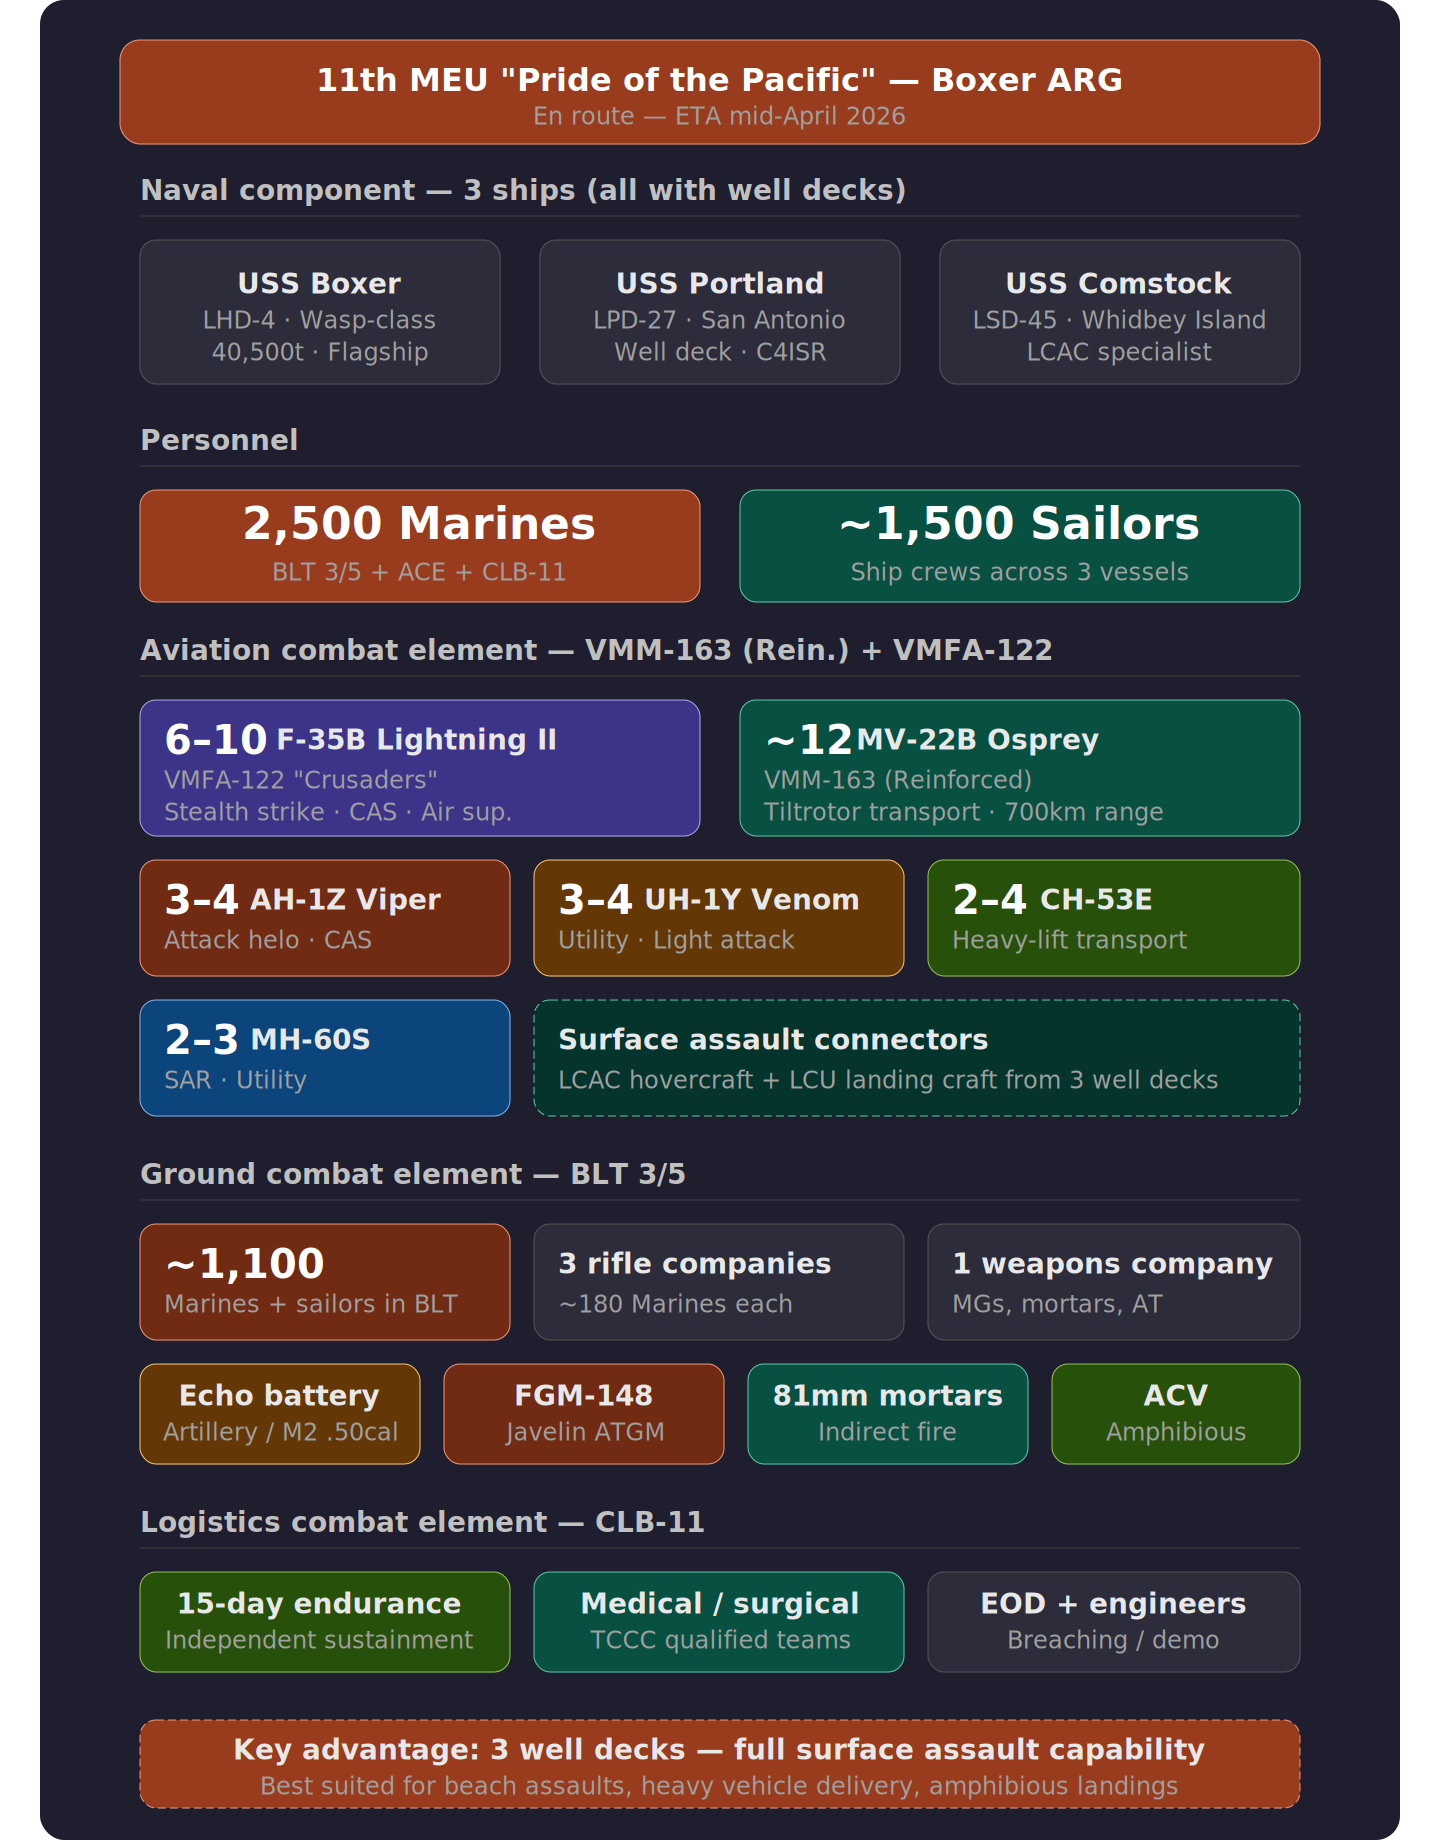Select the USS Boxer ship card
1440x1840 pixels.
pos(320,312)
